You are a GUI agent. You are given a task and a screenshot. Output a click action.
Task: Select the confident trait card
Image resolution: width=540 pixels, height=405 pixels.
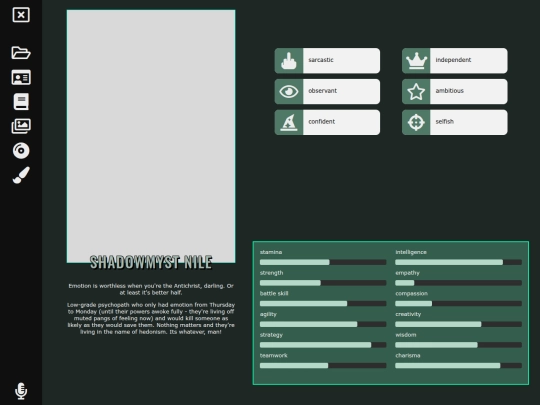coord(328,122)
